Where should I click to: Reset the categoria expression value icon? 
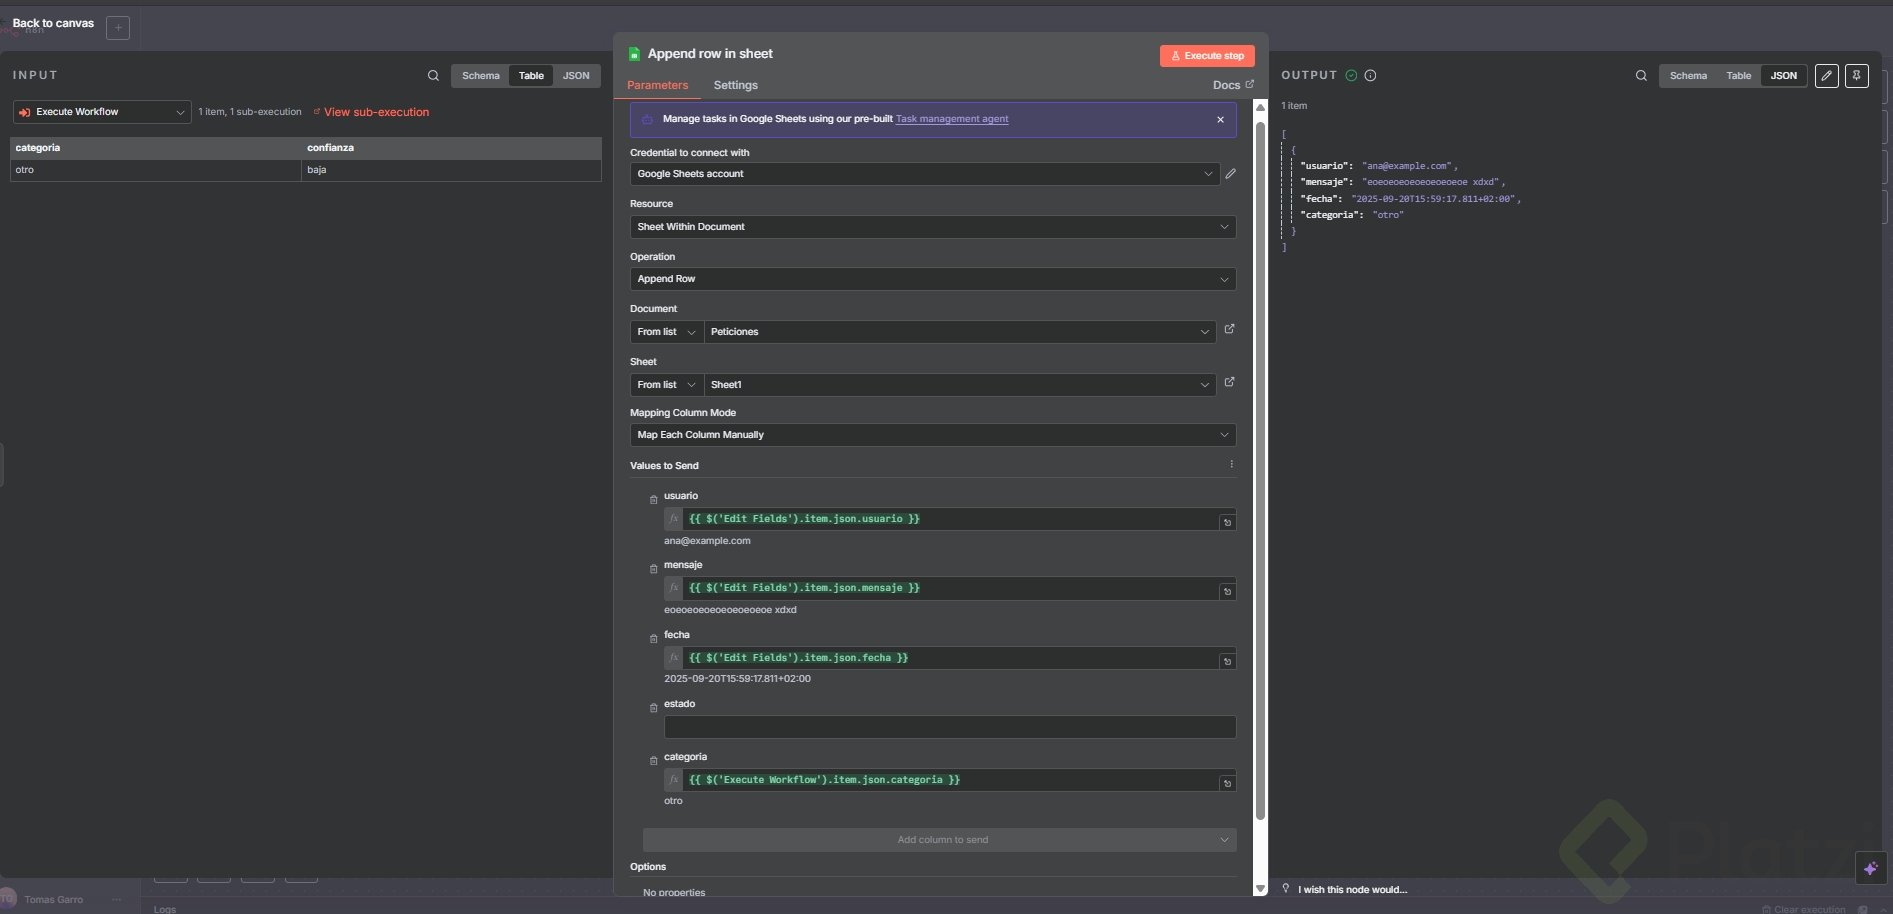click(1227, 783)
